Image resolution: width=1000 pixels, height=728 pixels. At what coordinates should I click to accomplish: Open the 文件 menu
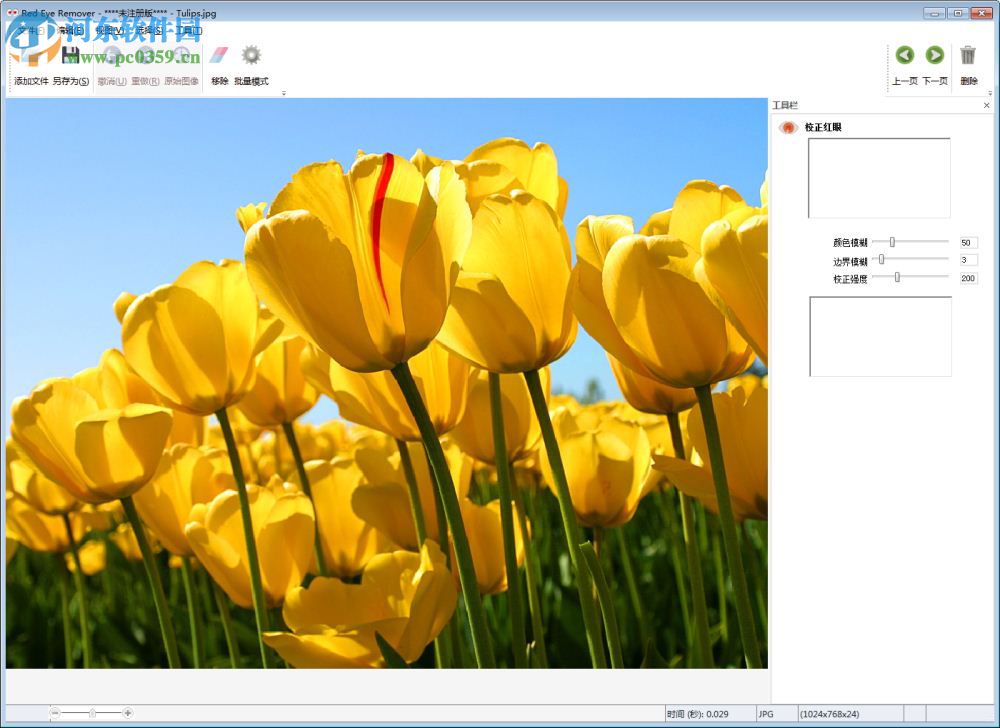[x=27, y=31]
